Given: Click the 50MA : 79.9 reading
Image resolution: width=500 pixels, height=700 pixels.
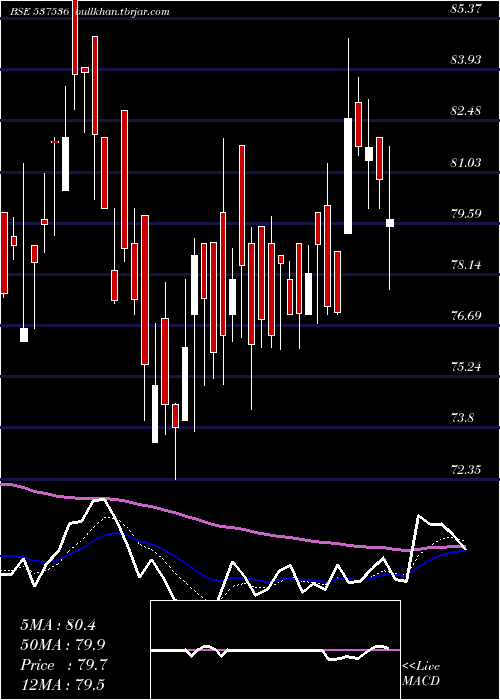Looking at the screenshot, I should [x=63, y=645].
